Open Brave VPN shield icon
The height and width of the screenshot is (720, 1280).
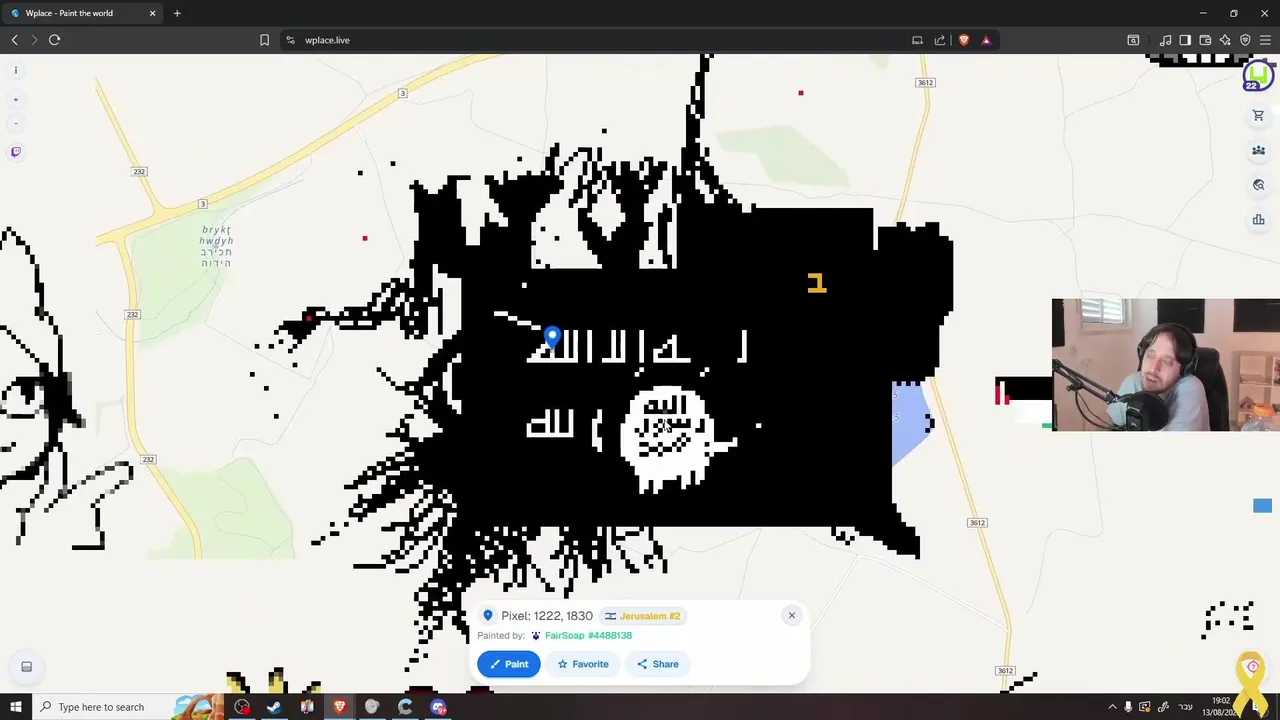[x=1245, y=40]
